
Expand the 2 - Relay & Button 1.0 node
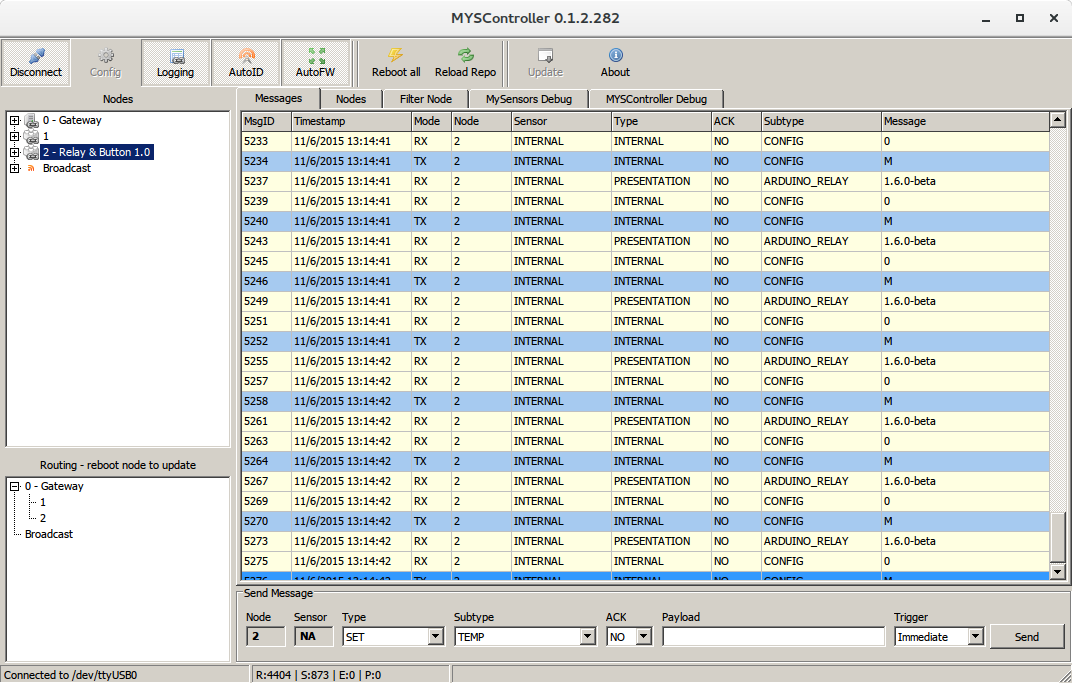[14, 152]
